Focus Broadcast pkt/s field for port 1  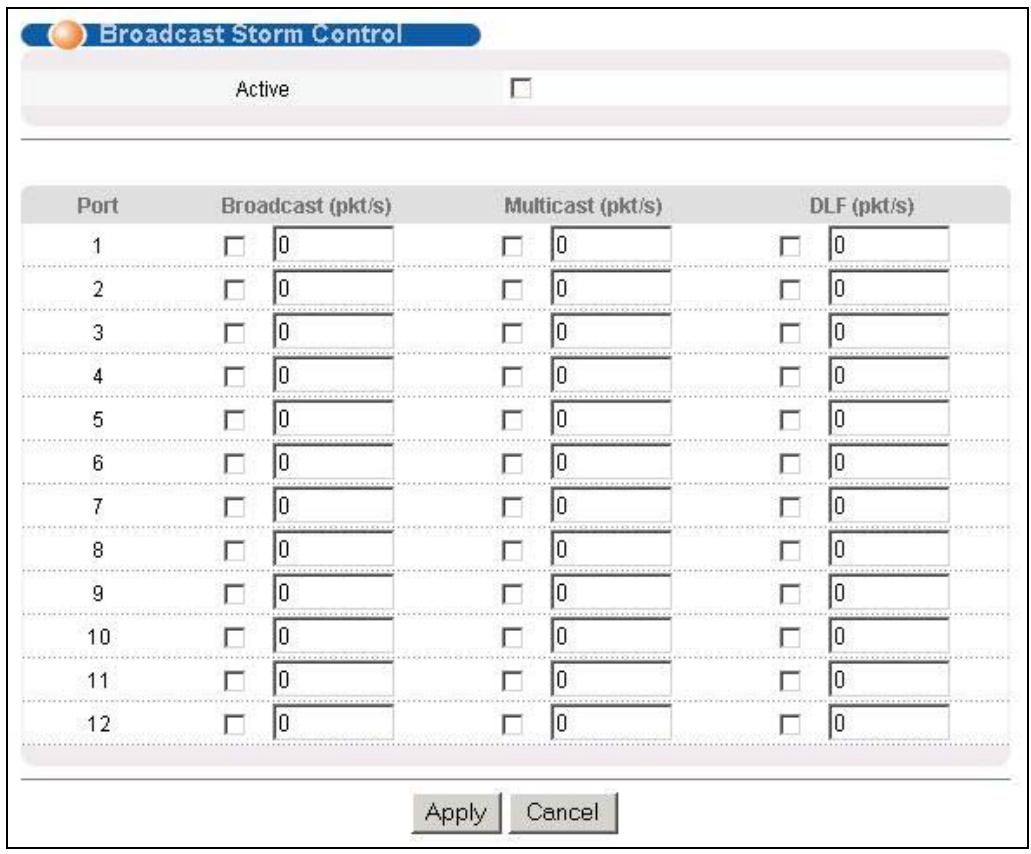click(x=333, y=245)
